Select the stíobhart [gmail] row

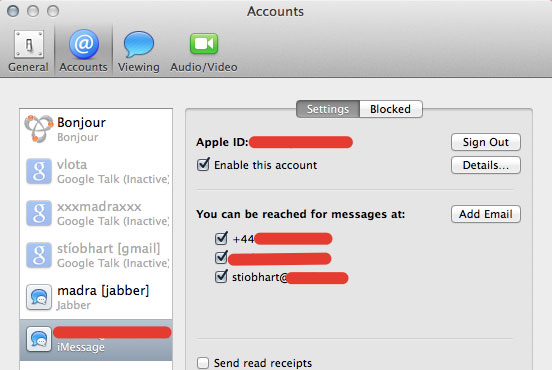(96, 255)
